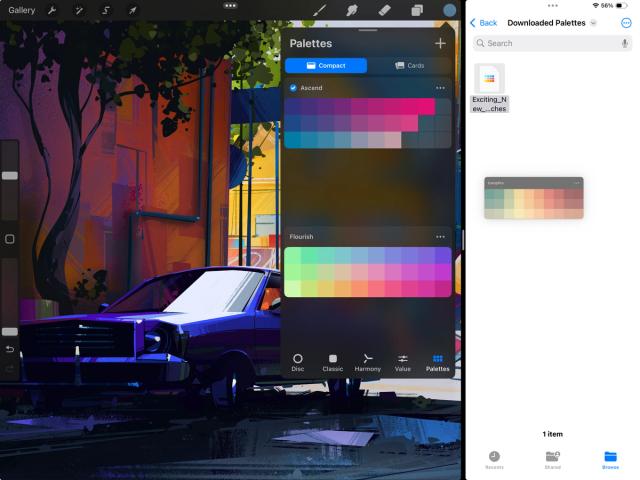Switch palettes to Compact view
Image resolution: width=640 pixels, height=480 pixels.
point(326,66)
